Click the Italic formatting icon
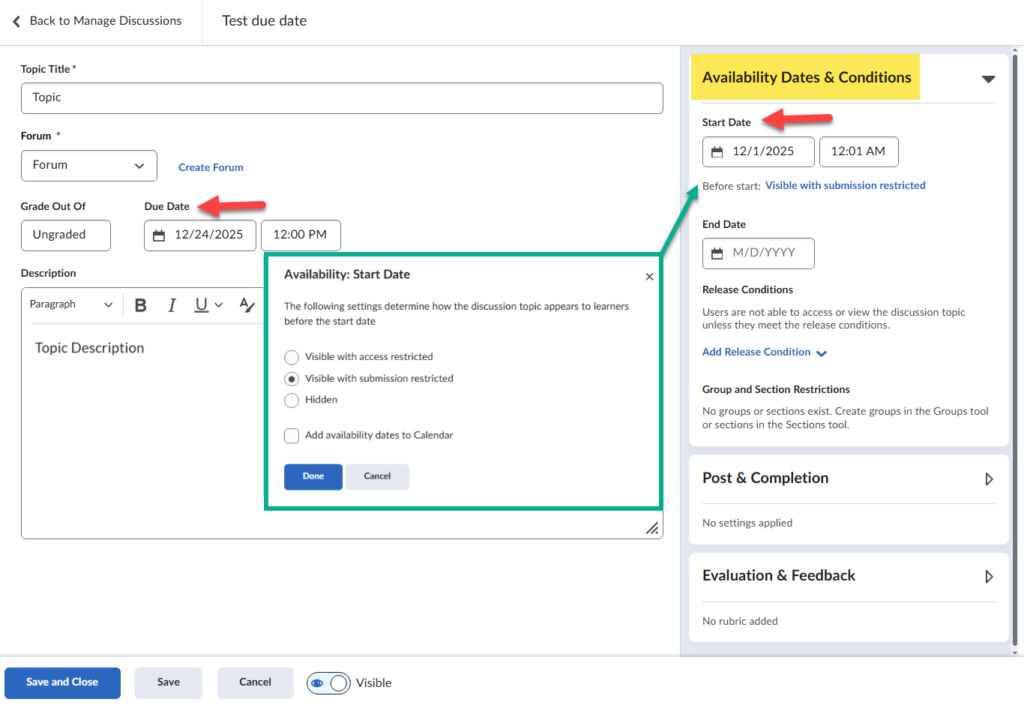Image resolution: width=1024 pixels, height=705 pixels. (x=171, y=305)
